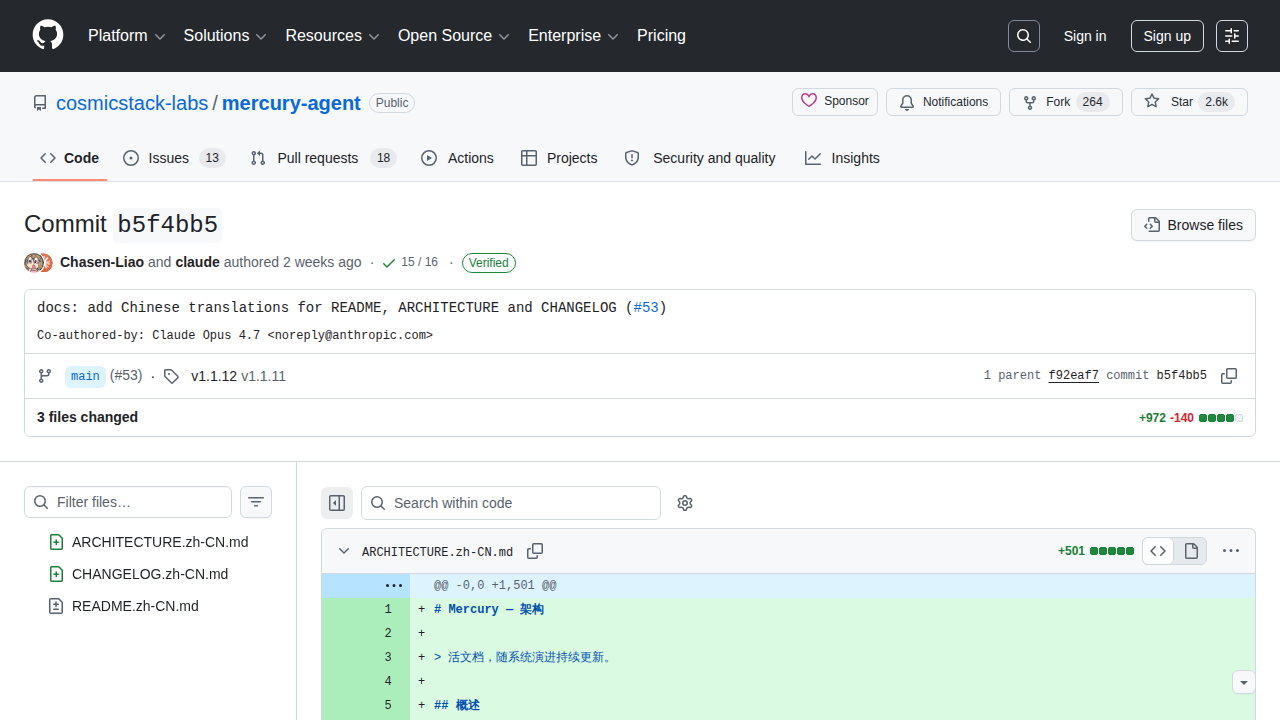
Task: Focus the Search within code field
Action: tap(511, 503)
